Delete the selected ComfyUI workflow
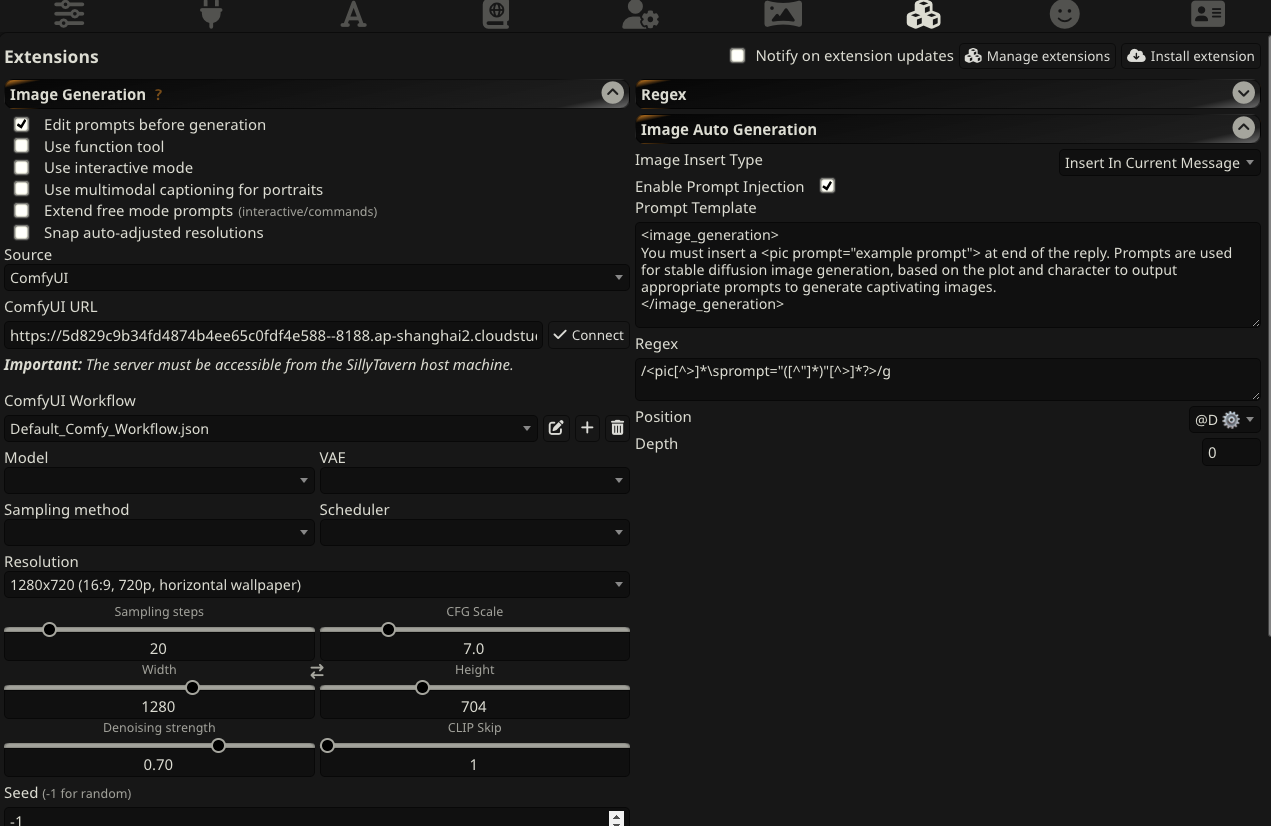Screen dimensions: 1271x826 [617, 428]
